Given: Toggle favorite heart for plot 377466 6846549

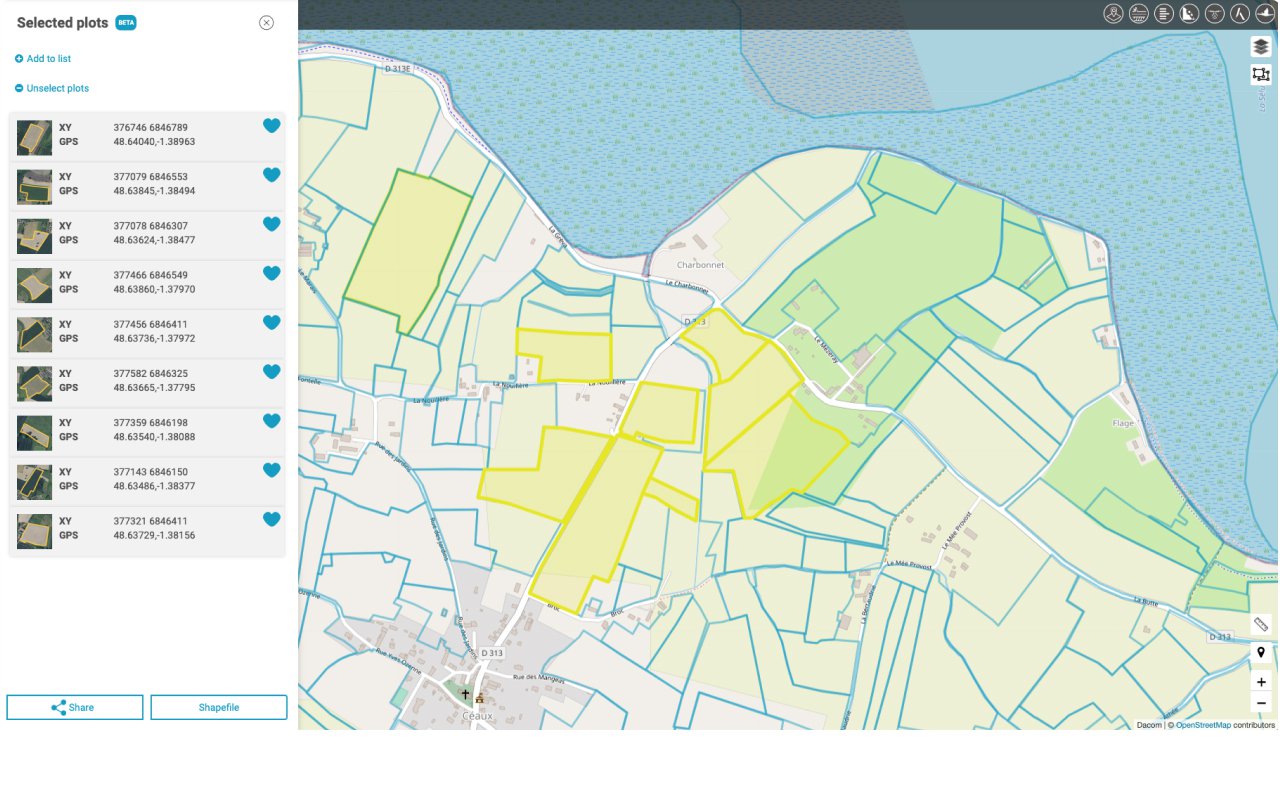Looking at the screenshot, I should (271, 272).
